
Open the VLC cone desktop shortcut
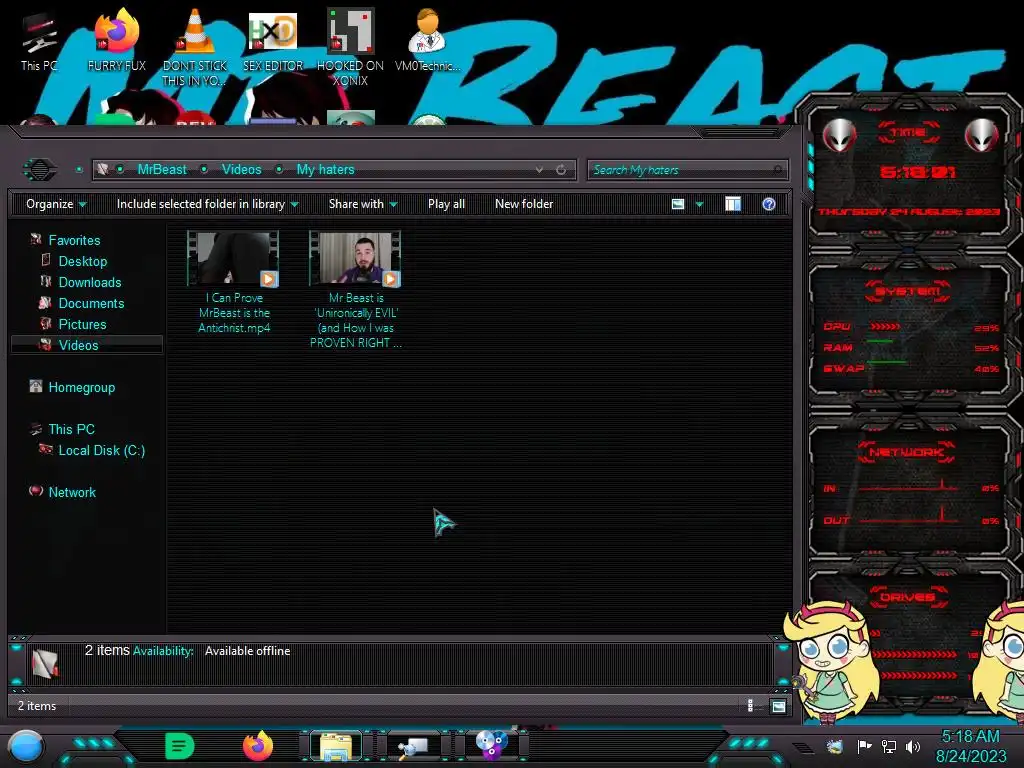(x=195, y=47)
